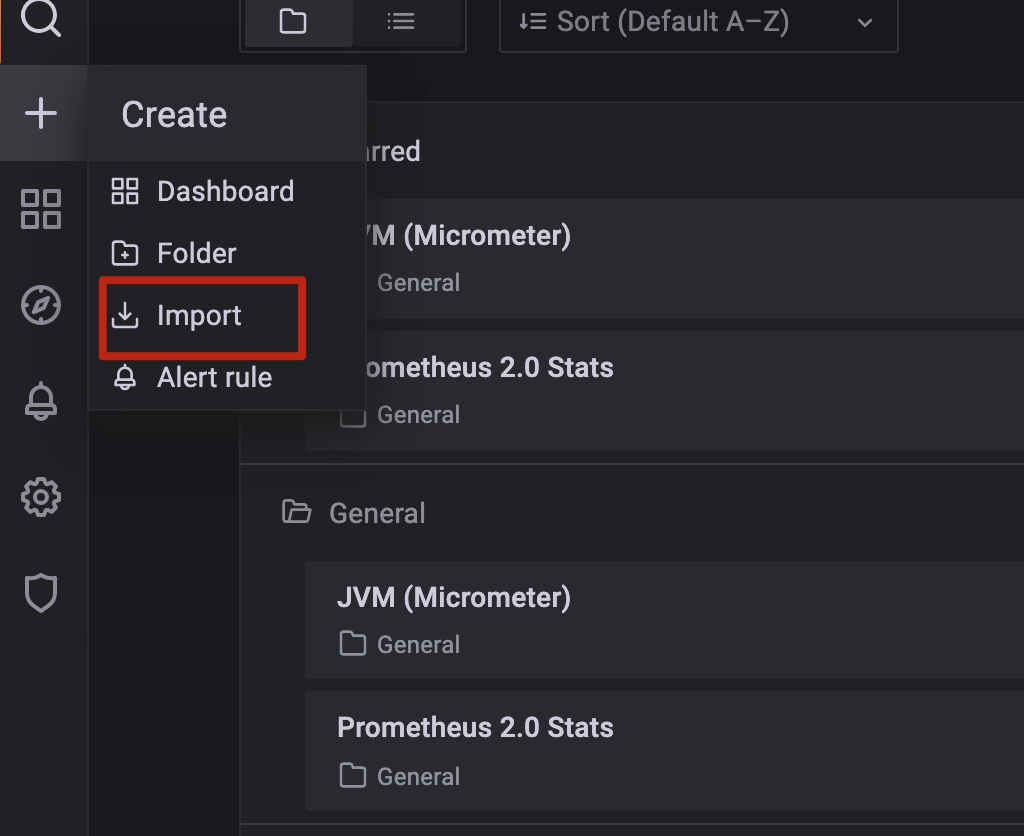Toggle the list view layout icon

[x=401, y=22]
